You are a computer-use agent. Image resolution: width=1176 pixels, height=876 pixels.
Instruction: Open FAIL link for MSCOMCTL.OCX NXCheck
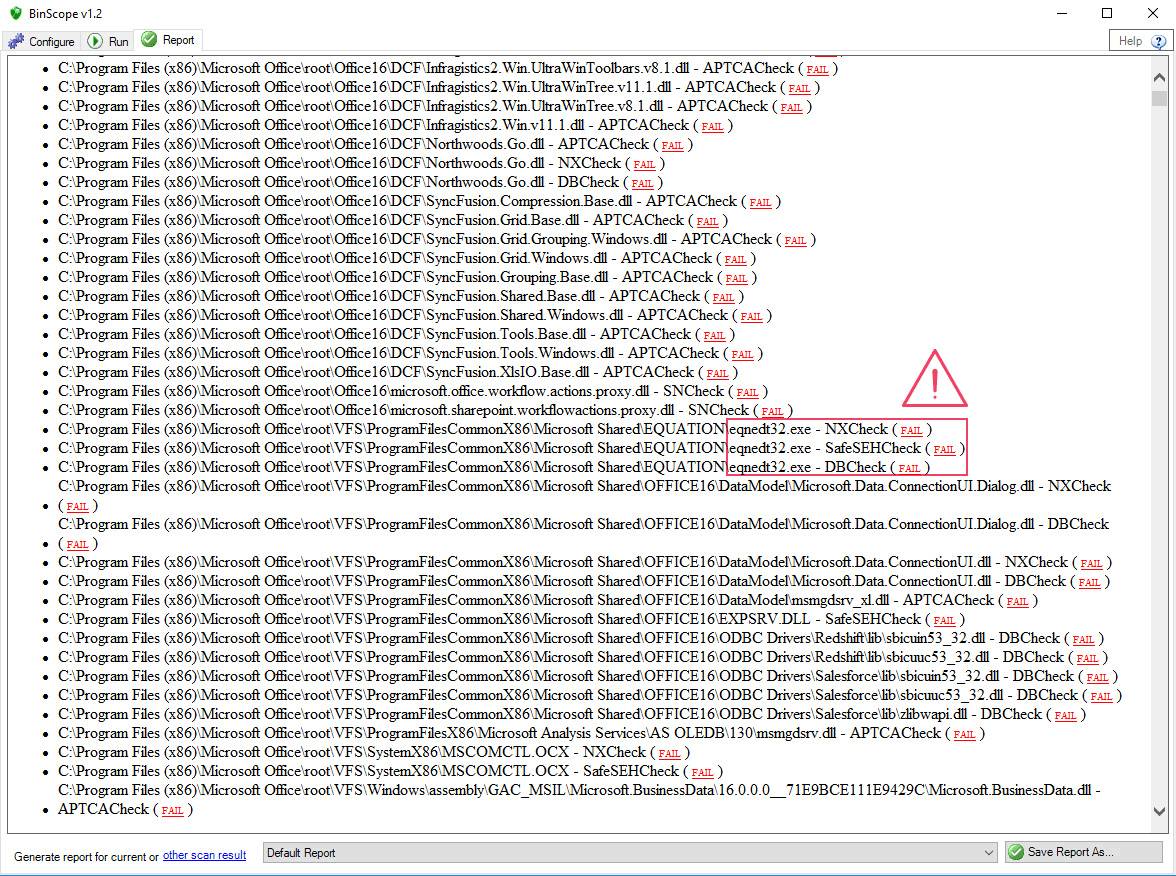click(669, 753)
